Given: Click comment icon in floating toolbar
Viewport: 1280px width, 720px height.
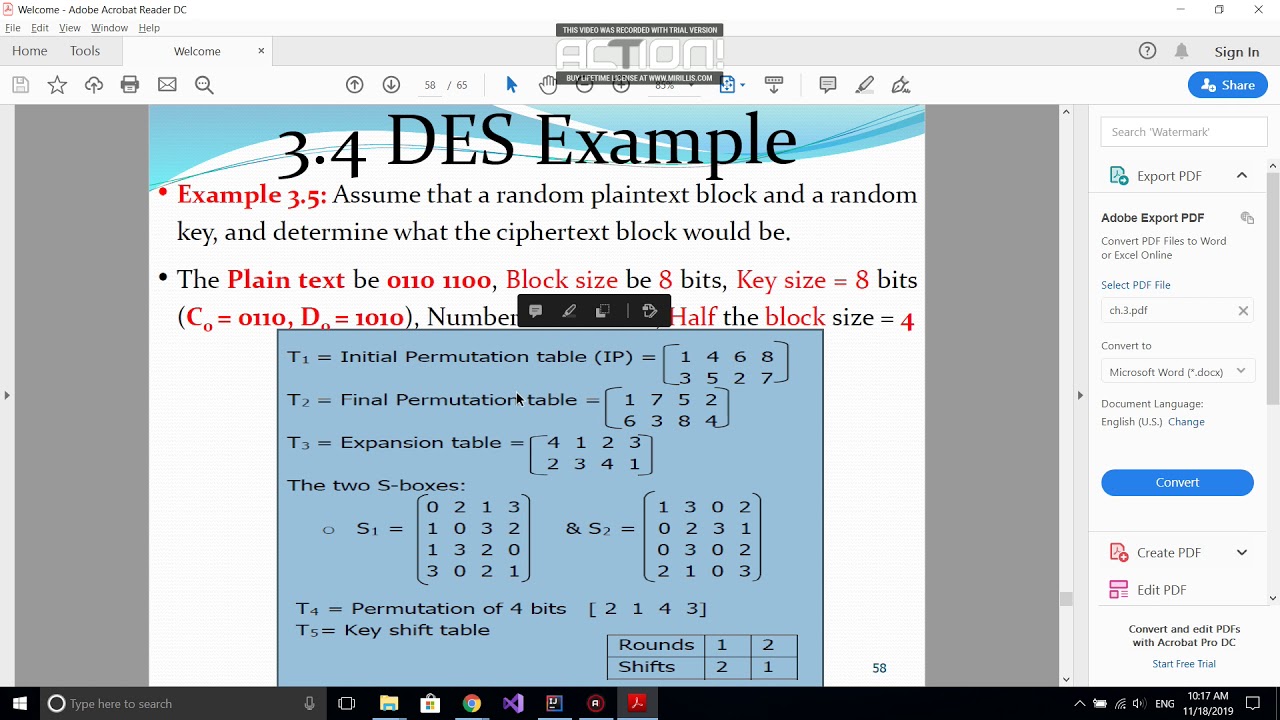Looking at the screenshot, I should (x=535, y=311).
